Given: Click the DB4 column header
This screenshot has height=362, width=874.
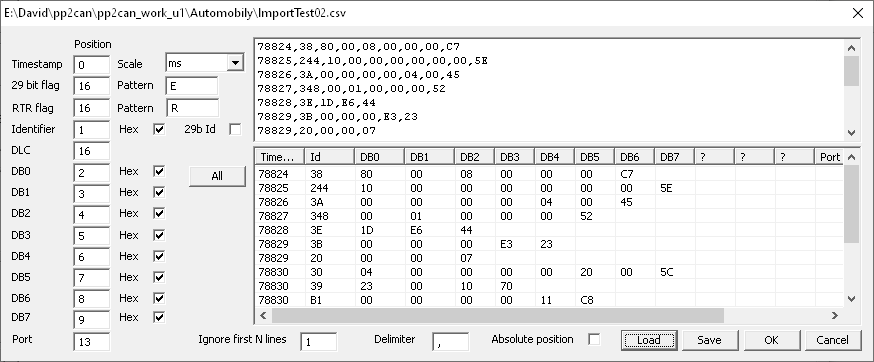Looking at the screenshot, I should (554, 157).
